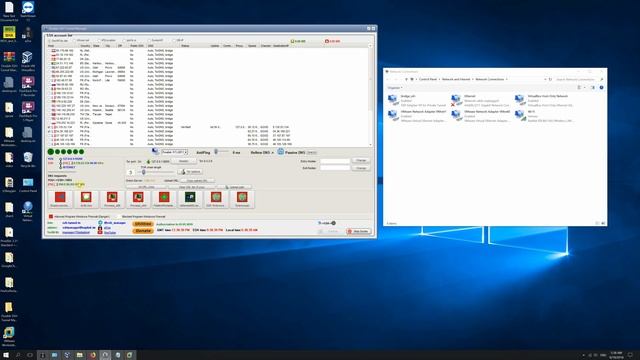640x360 pixels.
Task: Click the green timer icon above the account list
Action: tap(292, 41)
